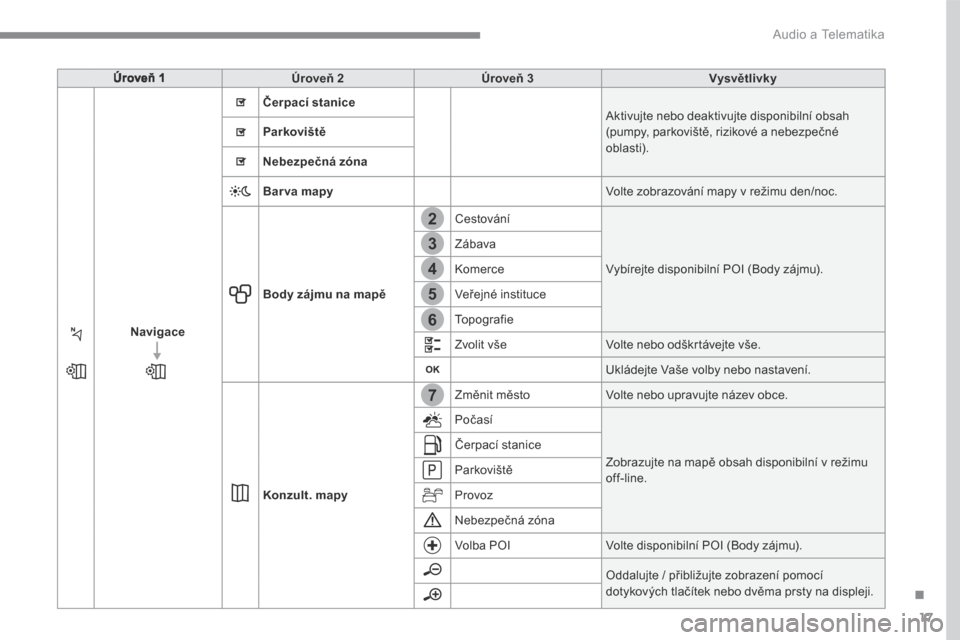Click the Zvolit vše checklist icon

tap(432, 344)
